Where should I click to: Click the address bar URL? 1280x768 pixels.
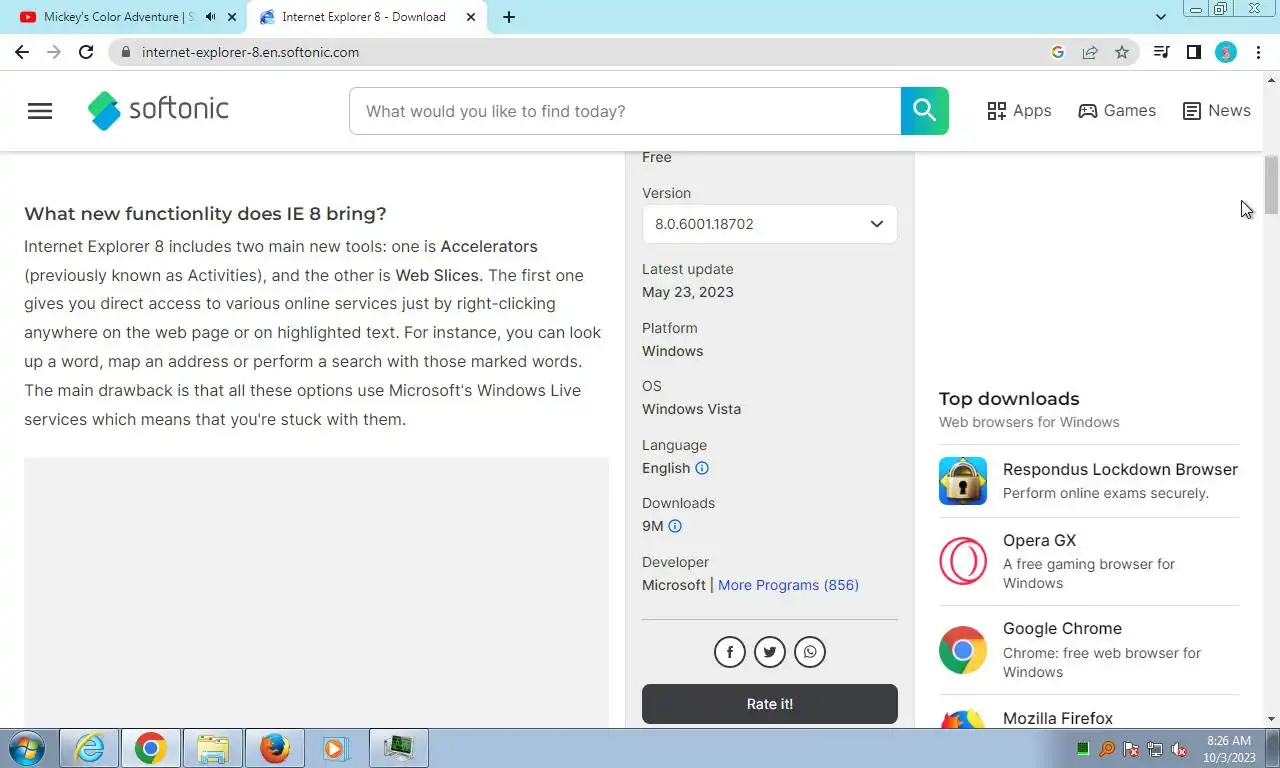point(250,52)
